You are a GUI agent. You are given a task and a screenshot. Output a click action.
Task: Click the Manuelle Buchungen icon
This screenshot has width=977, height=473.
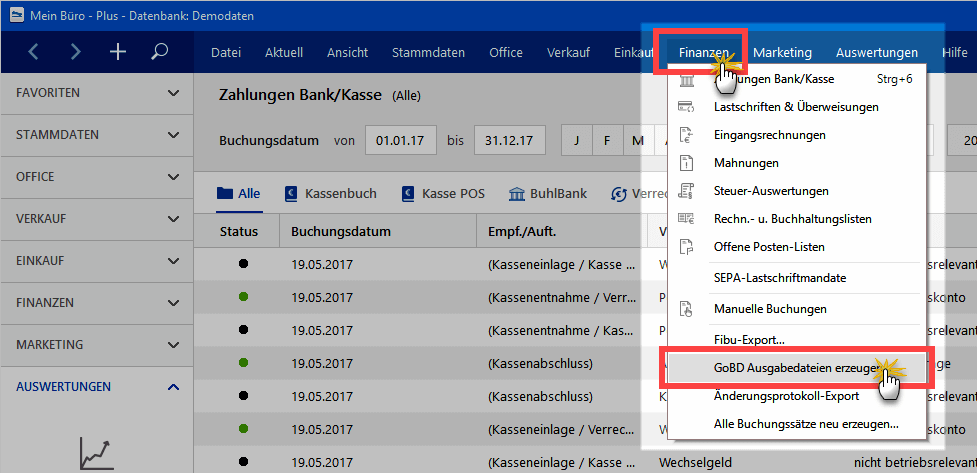click(x=686, y=309)
